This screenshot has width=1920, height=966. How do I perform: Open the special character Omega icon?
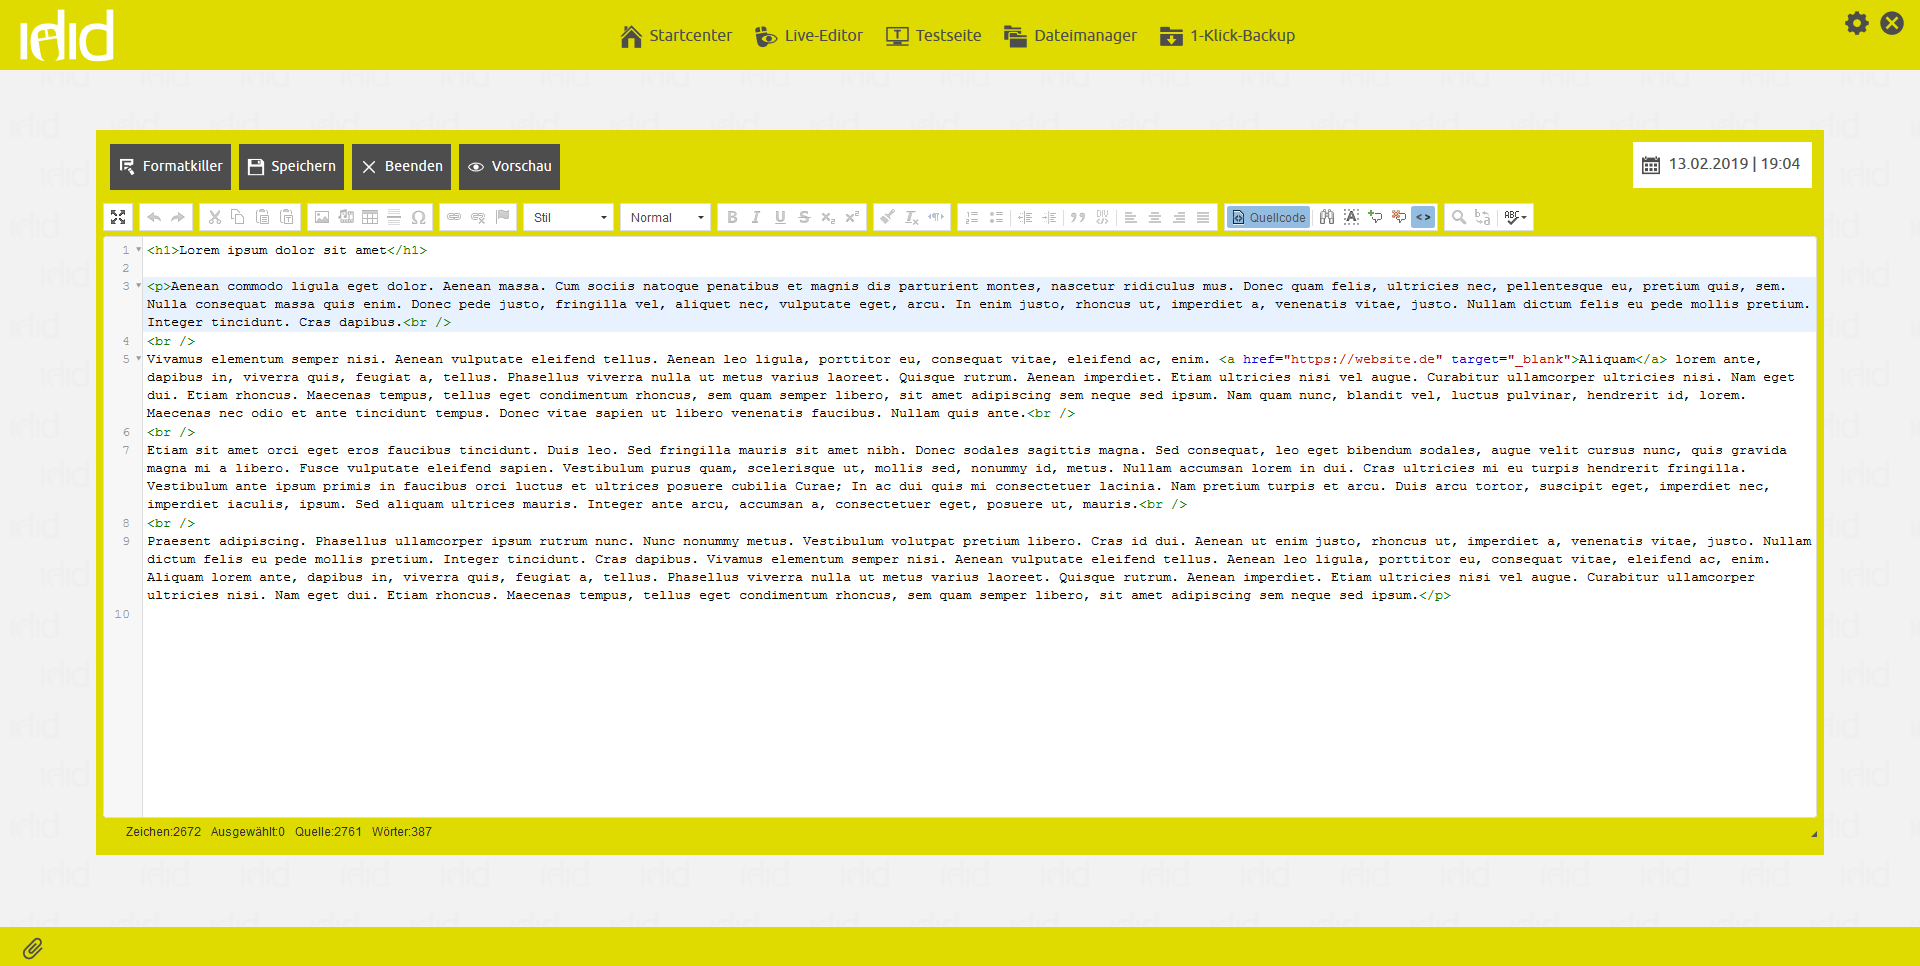(x=418, y=217)
